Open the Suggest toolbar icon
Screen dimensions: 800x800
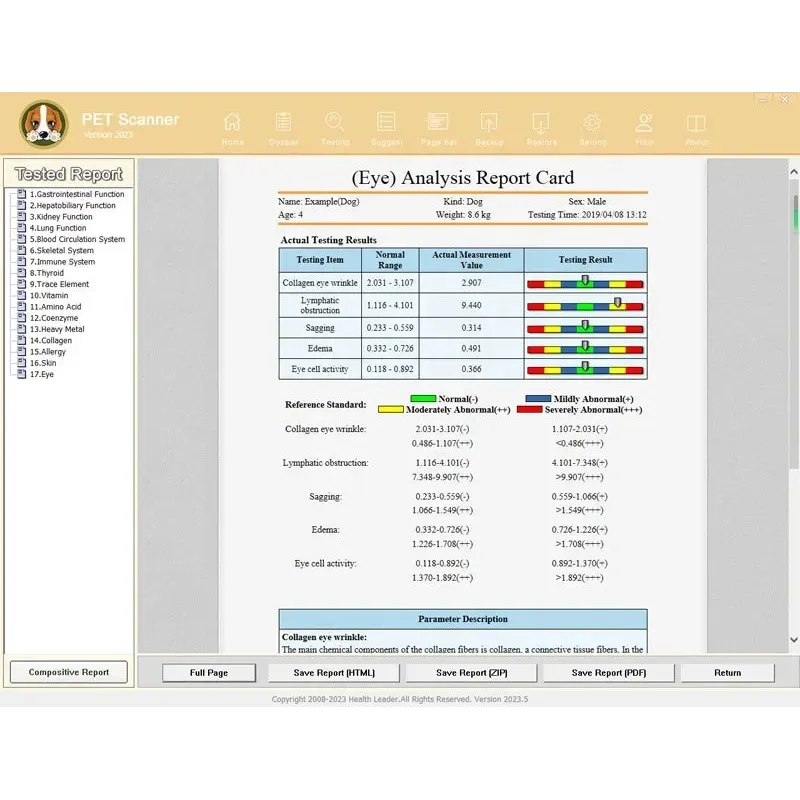[386, 126]
